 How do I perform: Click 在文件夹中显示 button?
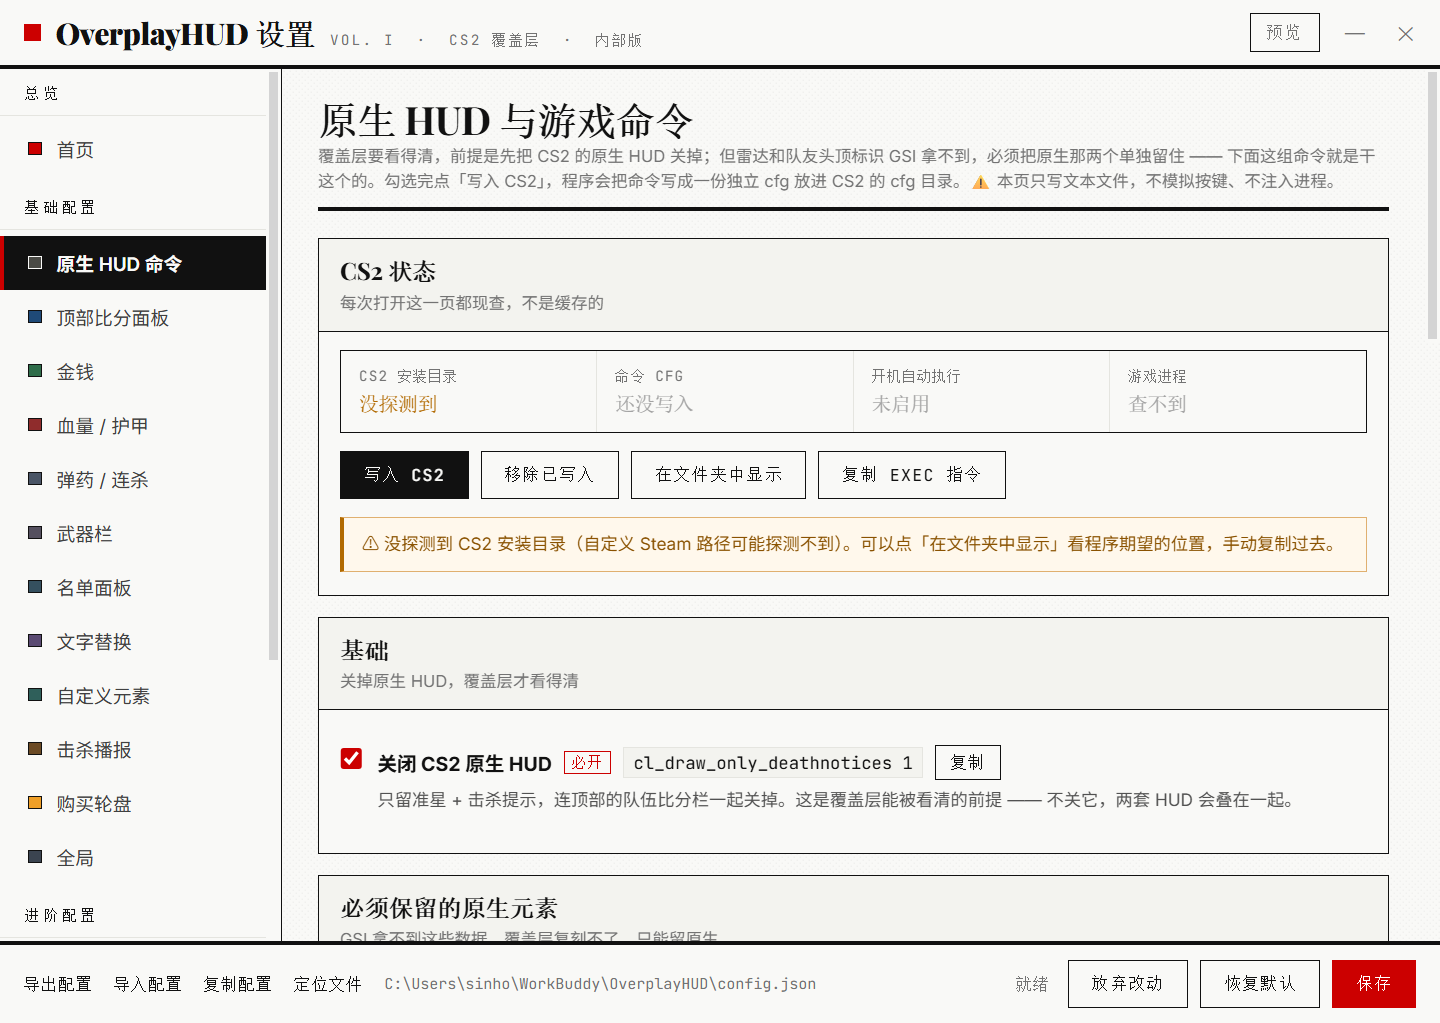(718, 475)
